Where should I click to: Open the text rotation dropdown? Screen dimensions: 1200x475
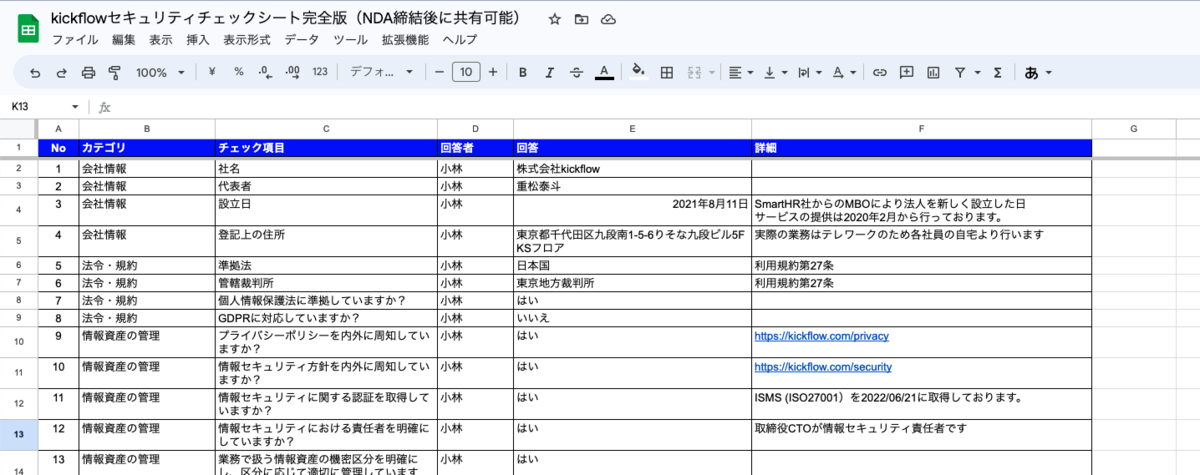tap(844, 72)
